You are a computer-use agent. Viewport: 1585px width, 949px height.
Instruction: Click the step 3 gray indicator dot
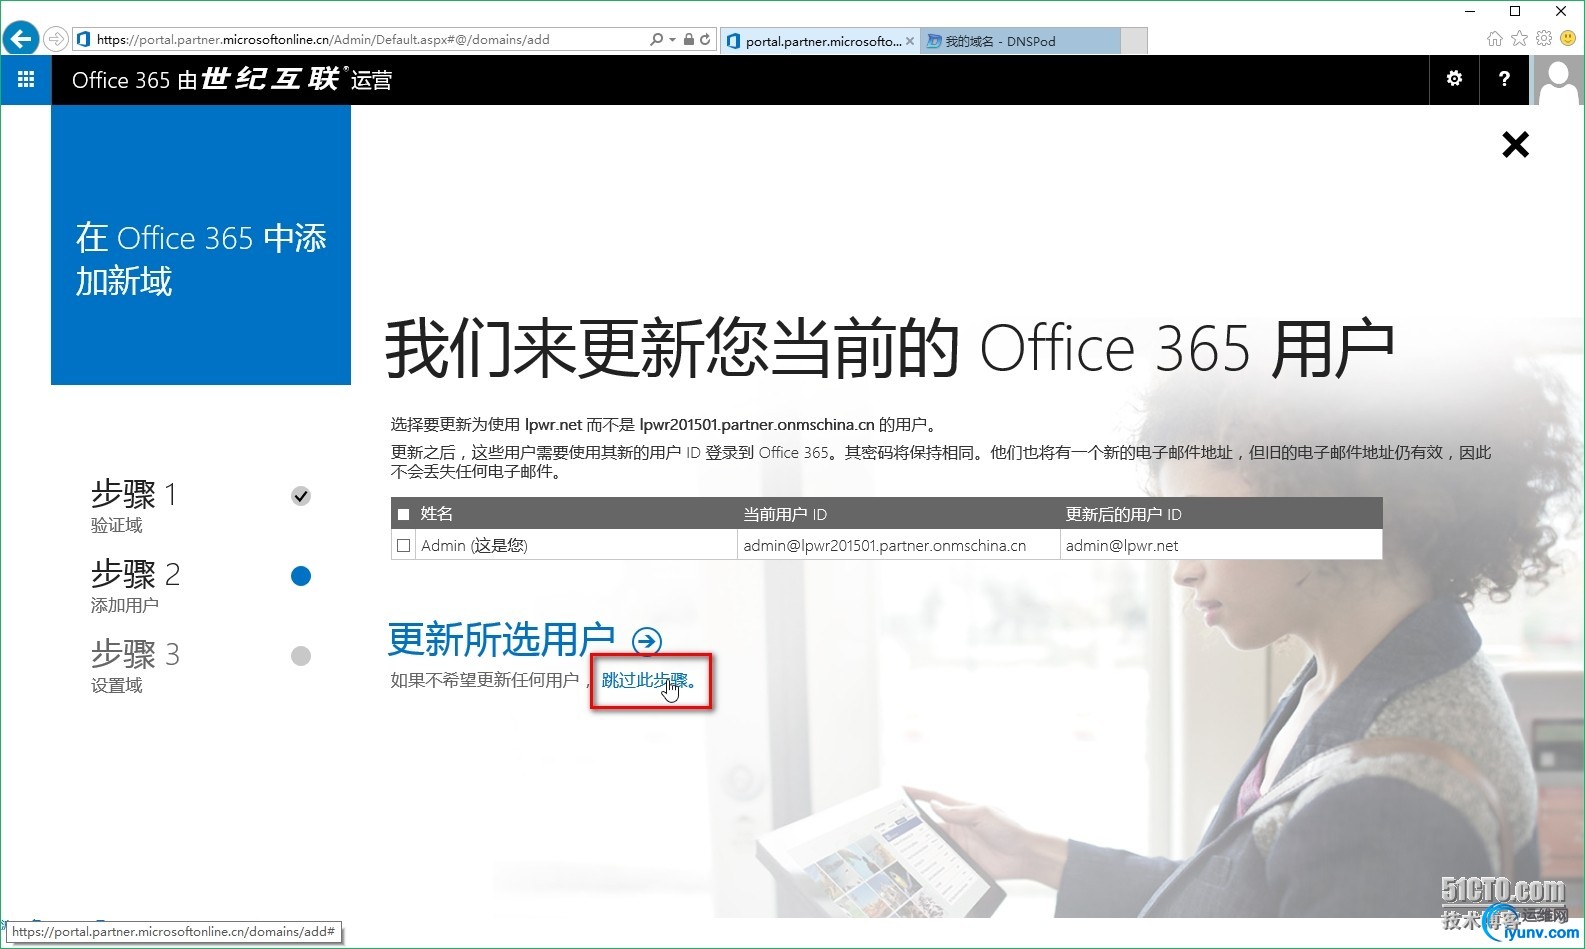point(301,656)
